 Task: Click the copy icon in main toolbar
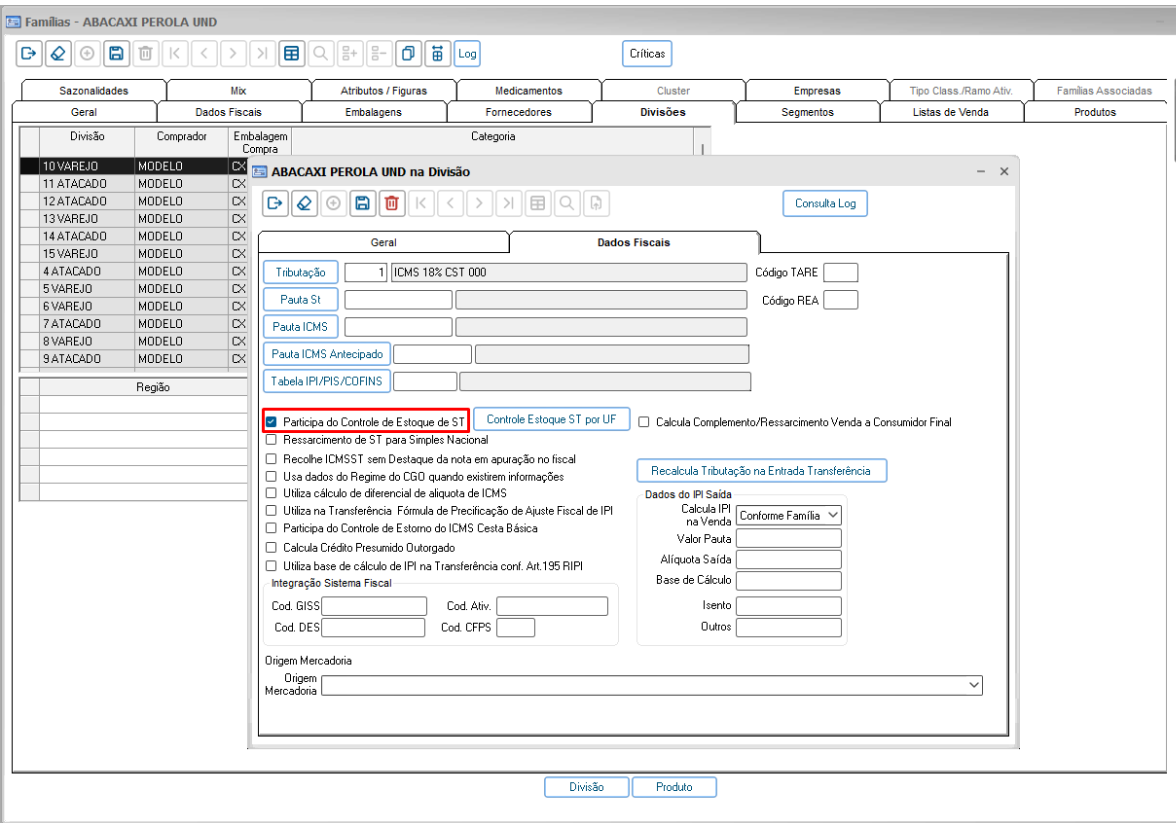point(408,53)
